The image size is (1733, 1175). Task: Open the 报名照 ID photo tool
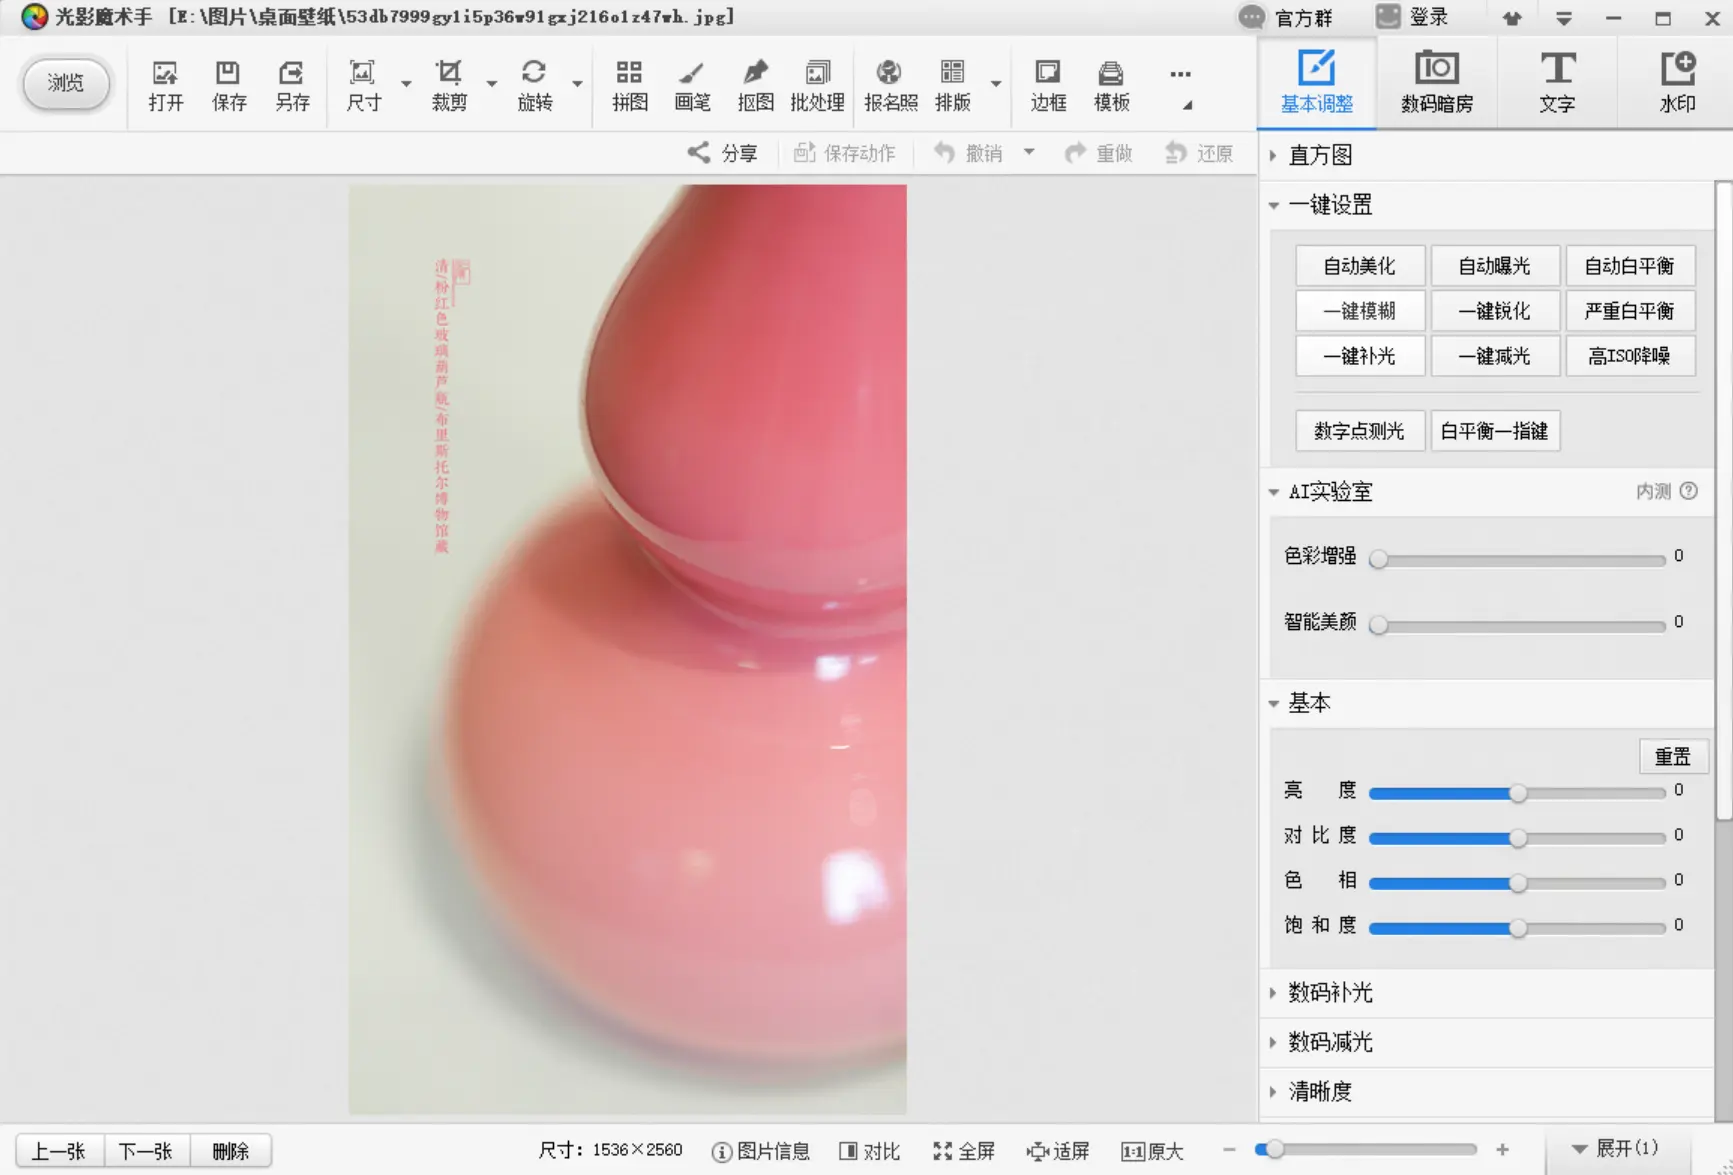[890, 85]
